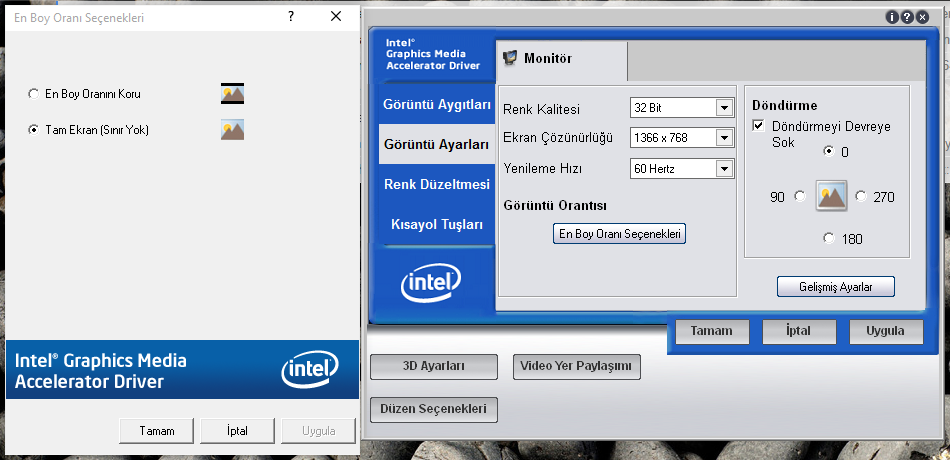Click the full-screen image beside Tam Ekran

[232, 130]
